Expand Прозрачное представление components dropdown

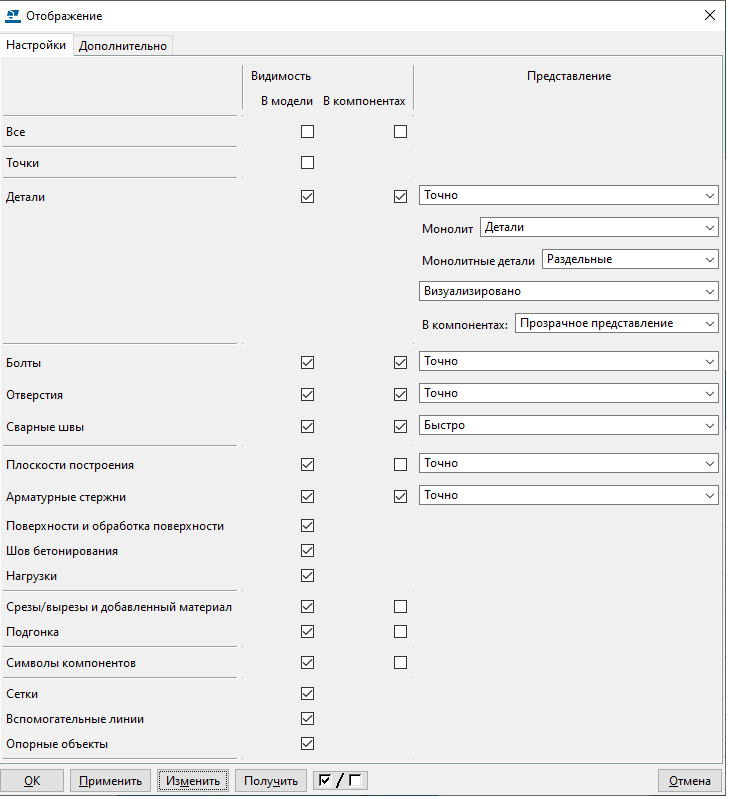(616, 324)
